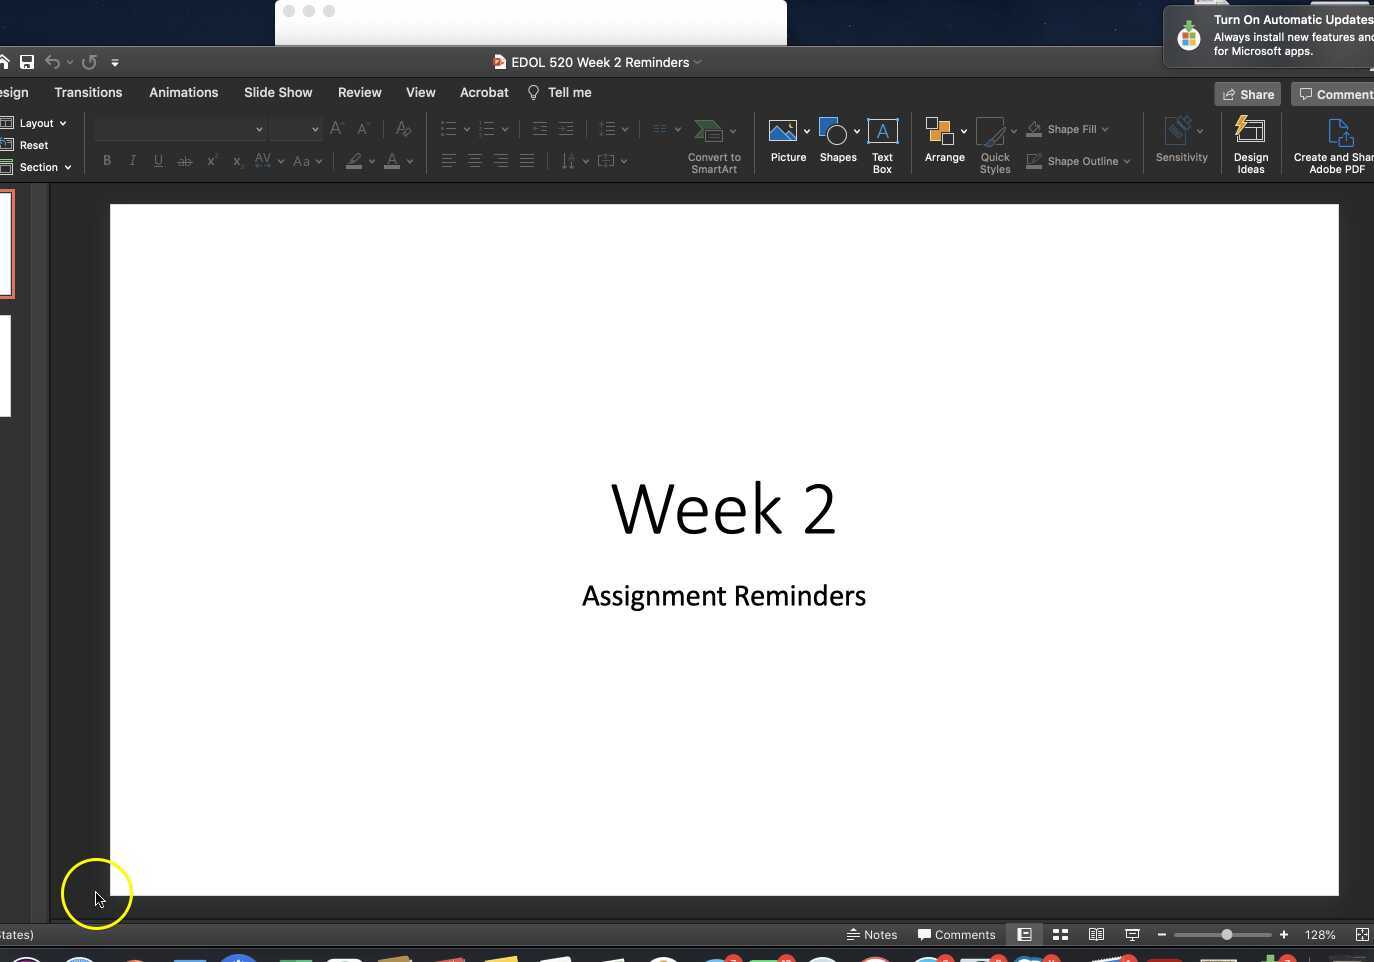1374x962 pixels.
Task: Expand the Layout dropdown
Action: tap(40, 123)
